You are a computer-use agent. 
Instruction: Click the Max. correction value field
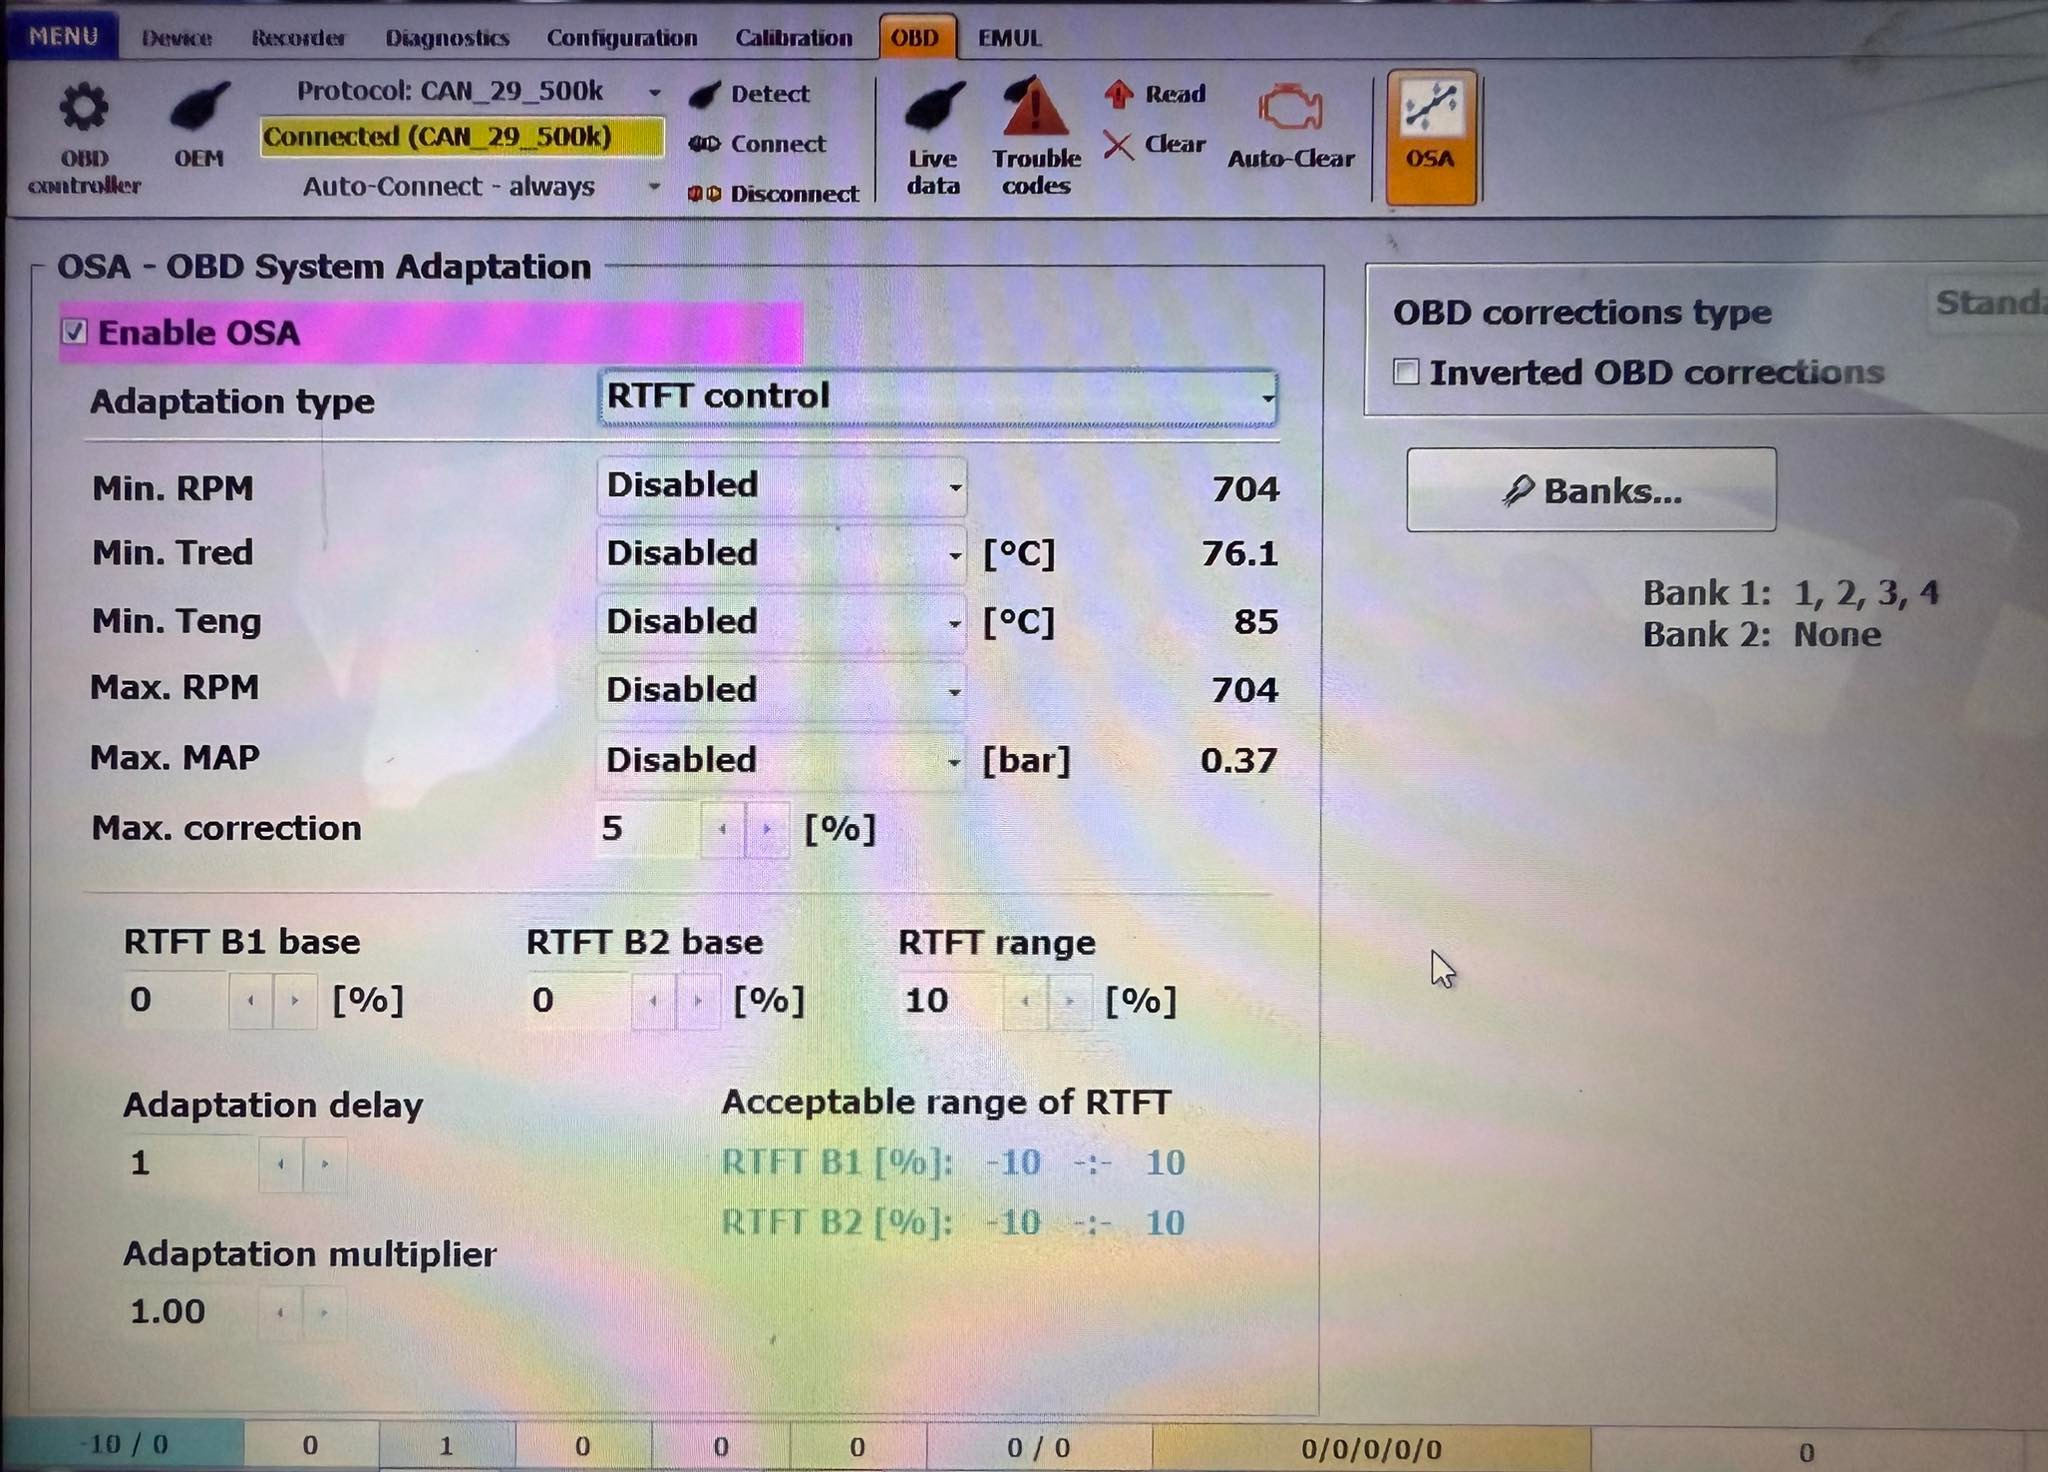pos(648,829)
